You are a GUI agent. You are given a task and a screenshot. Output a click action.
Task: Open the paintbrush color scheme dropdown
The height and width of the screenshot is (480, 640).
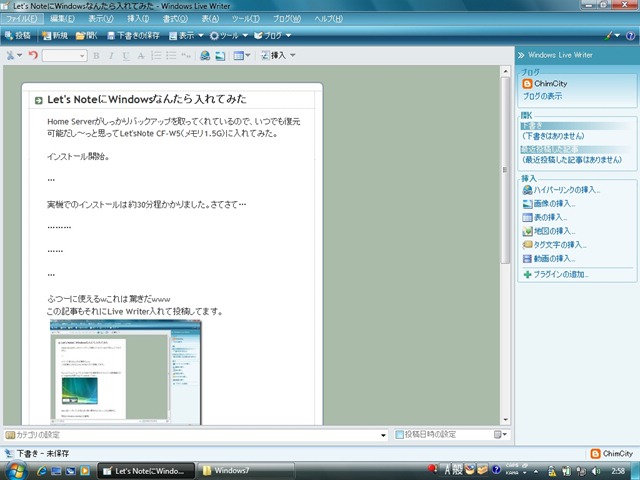611,36
